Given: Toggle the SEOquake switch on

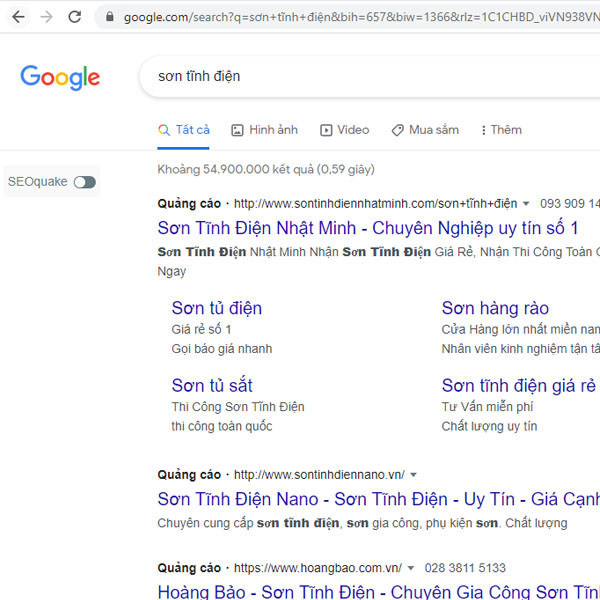Looking at the screenshot, I should (x=85, y=182).
